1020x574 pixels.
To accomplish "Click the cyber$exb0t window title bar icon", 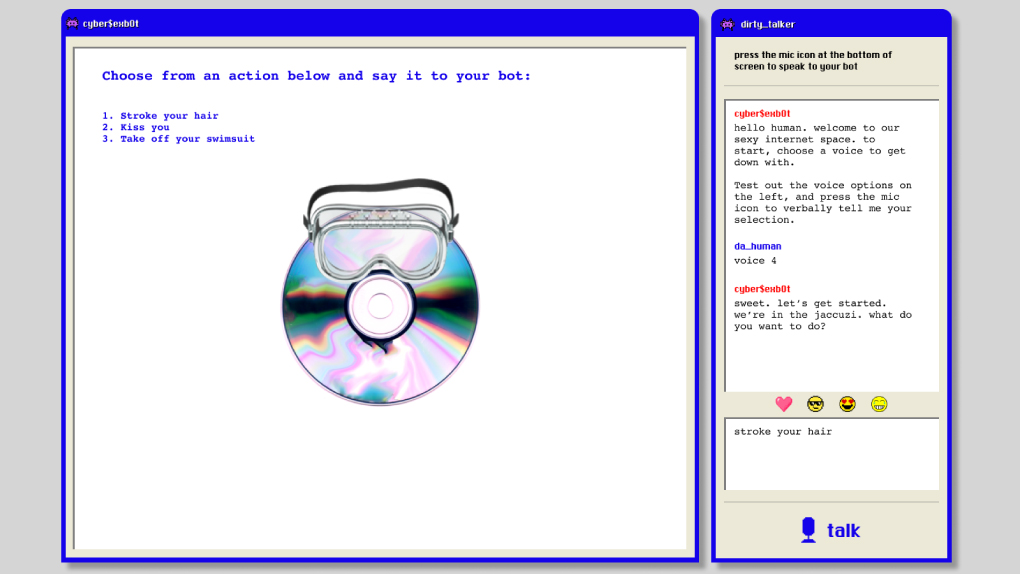I will pyautogui.click(x=72, y=23).
